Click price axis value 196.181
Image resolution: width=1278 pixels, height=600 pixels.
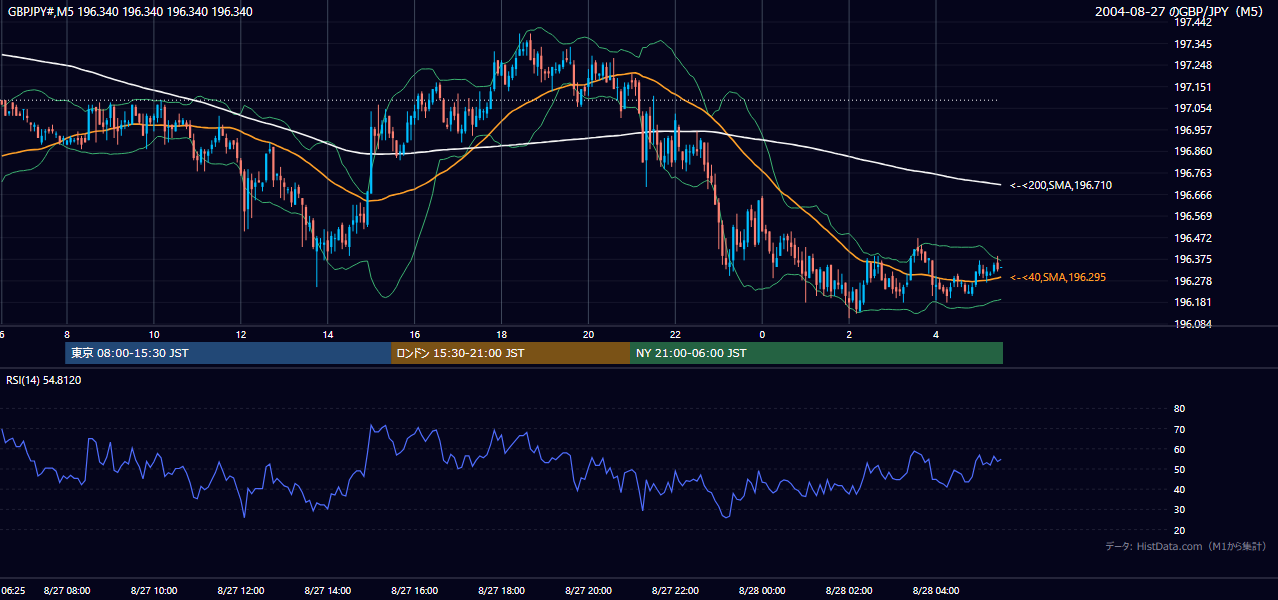point(1192,302)
